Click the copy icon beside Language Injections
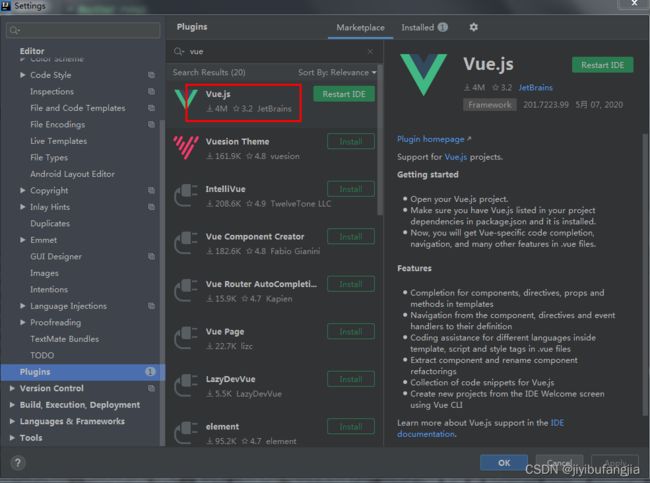 [x=151, y=306]
